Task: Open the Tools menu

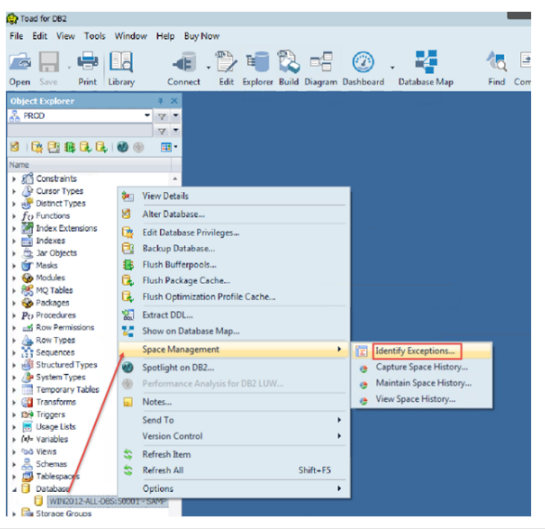Action: pos(95,36)
